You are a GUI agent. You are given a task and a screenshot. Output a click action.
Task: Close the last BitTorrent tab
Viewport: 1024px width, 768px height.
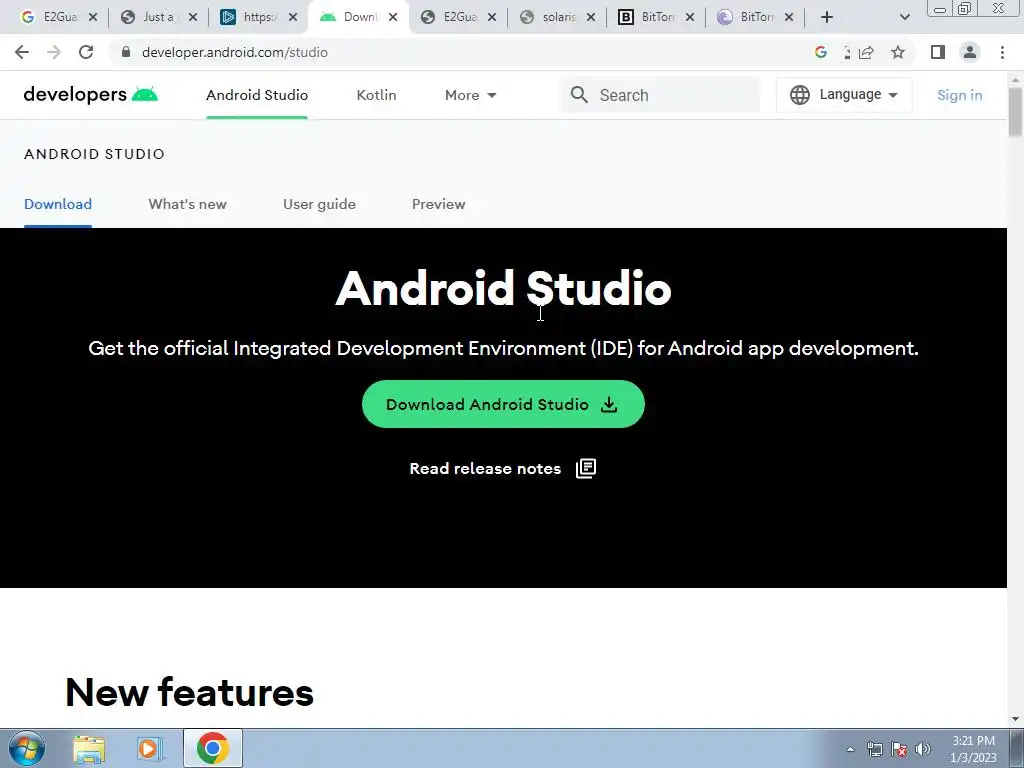[x=789, y=18]
